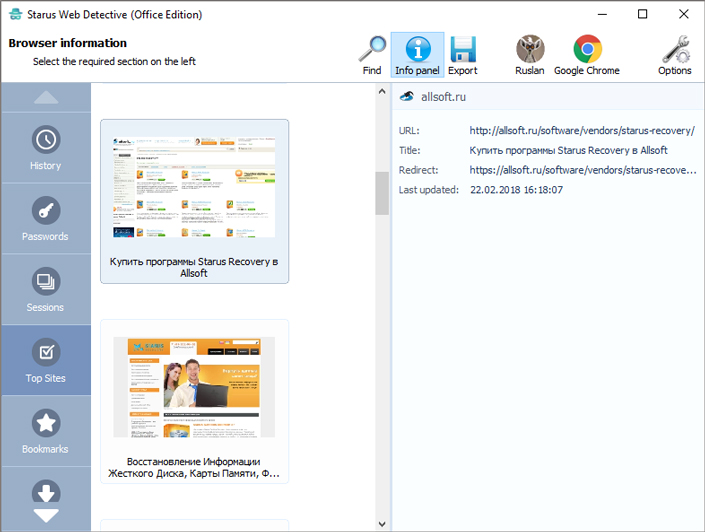
Task: Open the Bookmarks section
Action: [46, 431]
